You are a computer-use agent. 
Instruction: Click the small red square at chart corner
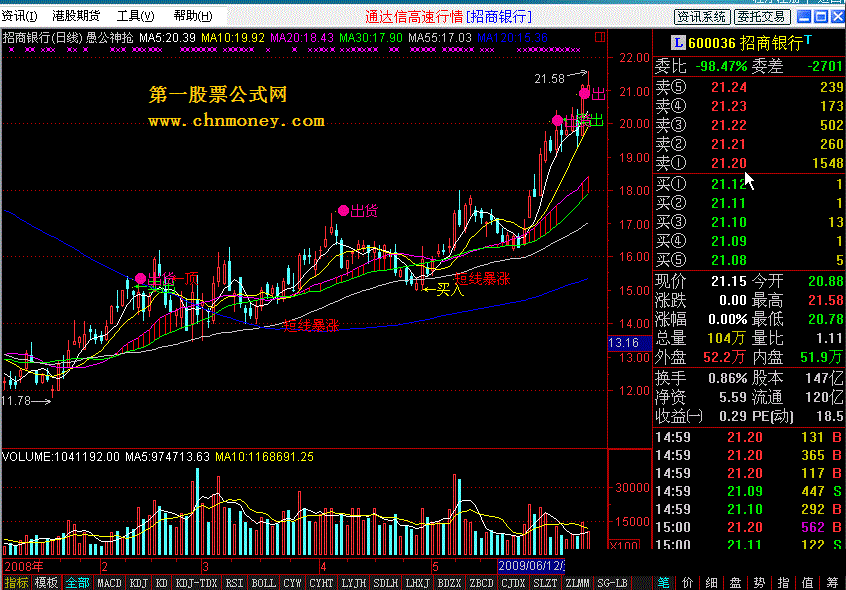coord(599,37)
